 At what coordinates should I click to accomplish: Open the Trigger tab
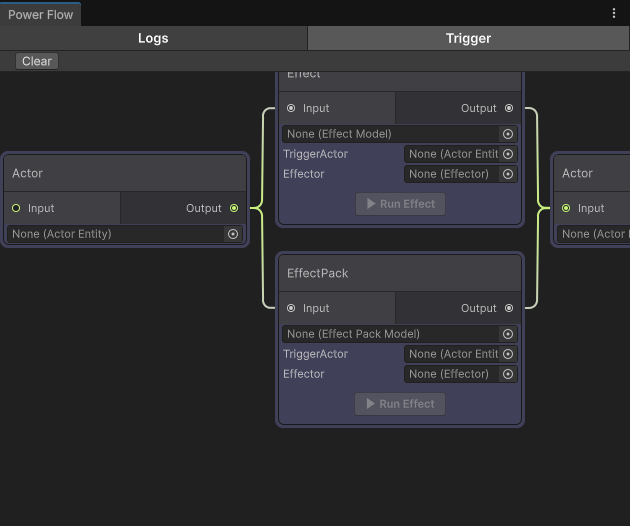(468, 38)
